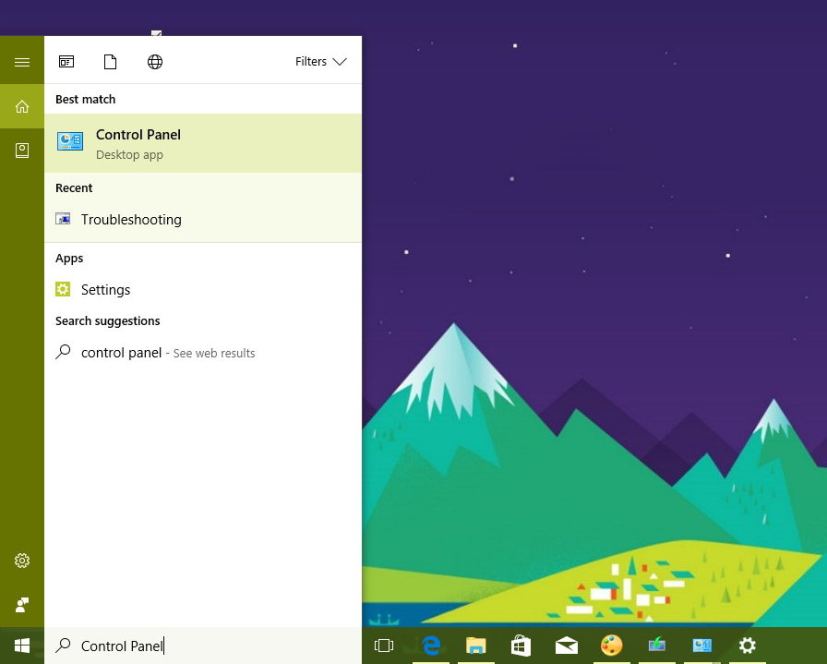Click the Settings gear icon in Apps
The width and height of the screenshot is (827, 664).
point(63,289)
